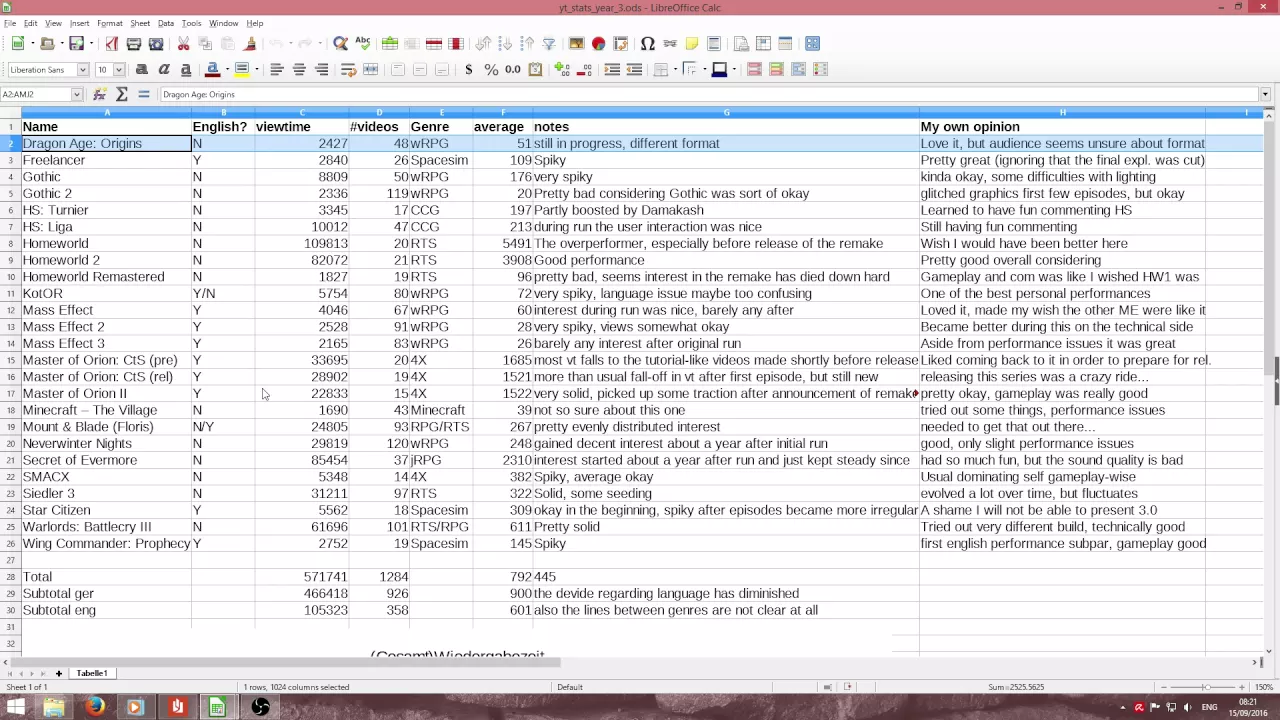The height and width of the screenshot is (720, 1280).
Task: Toggle Center Horizontally alignment
Action: point(299,70)
